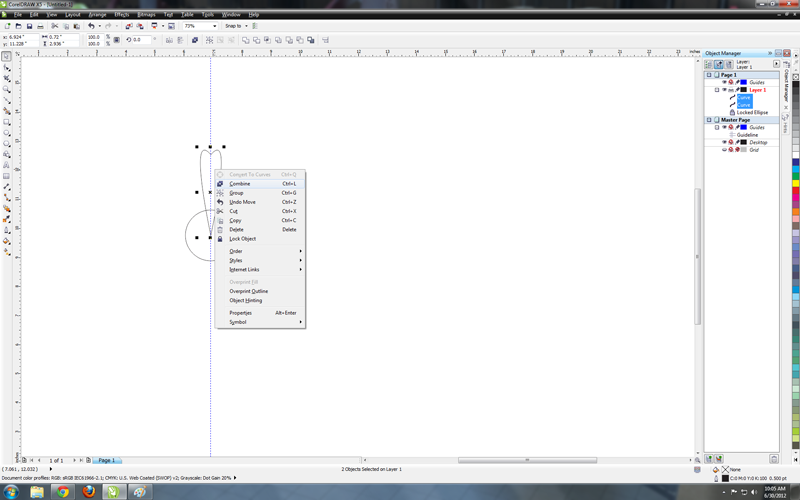Select the Outline pen tool
Viewport: 800px width, 500px height.
[7, 231]
